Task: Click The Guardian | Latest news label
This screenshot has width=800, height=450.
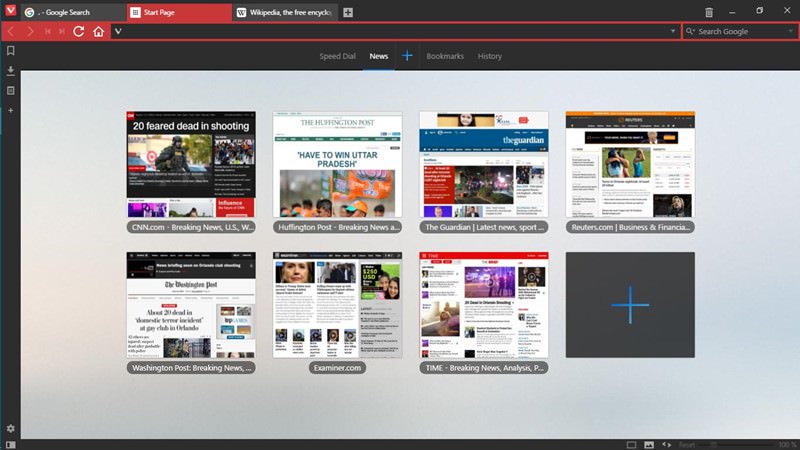Action: 484,227
